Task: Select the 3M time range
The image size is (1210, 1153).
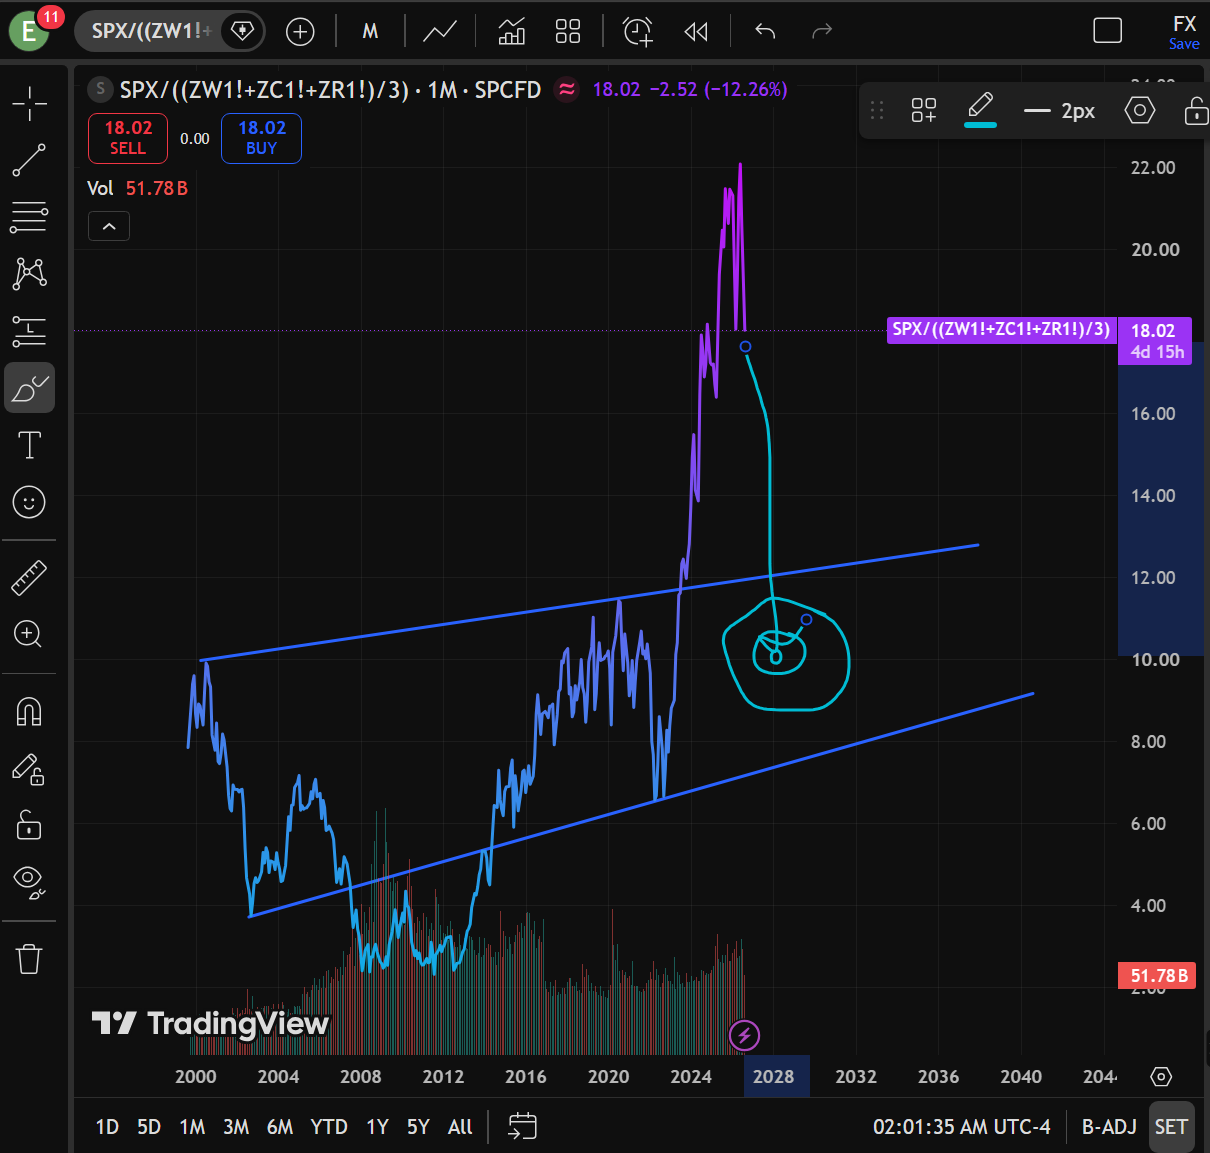Action: pos(236,1127)
